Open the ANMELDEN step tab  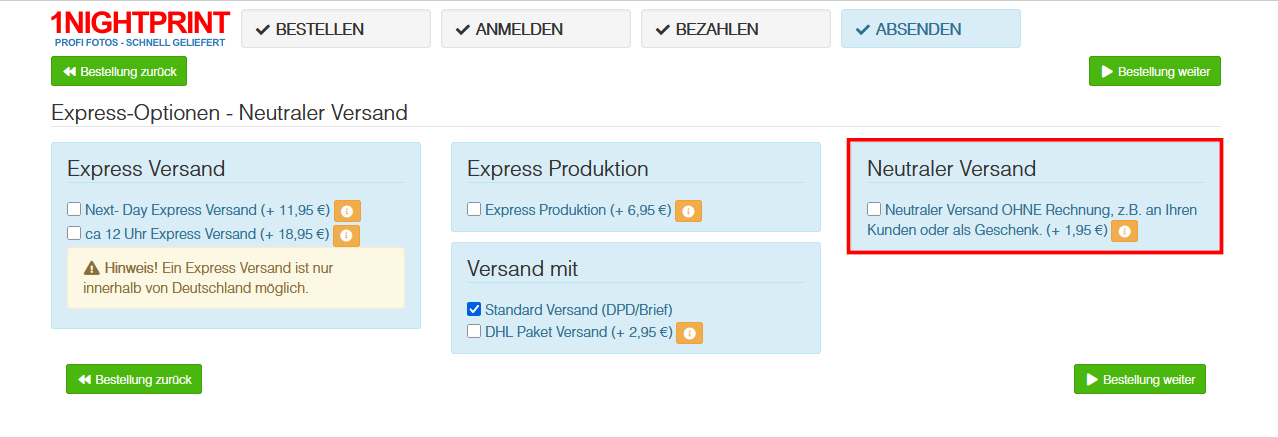(x=536, y=29)
